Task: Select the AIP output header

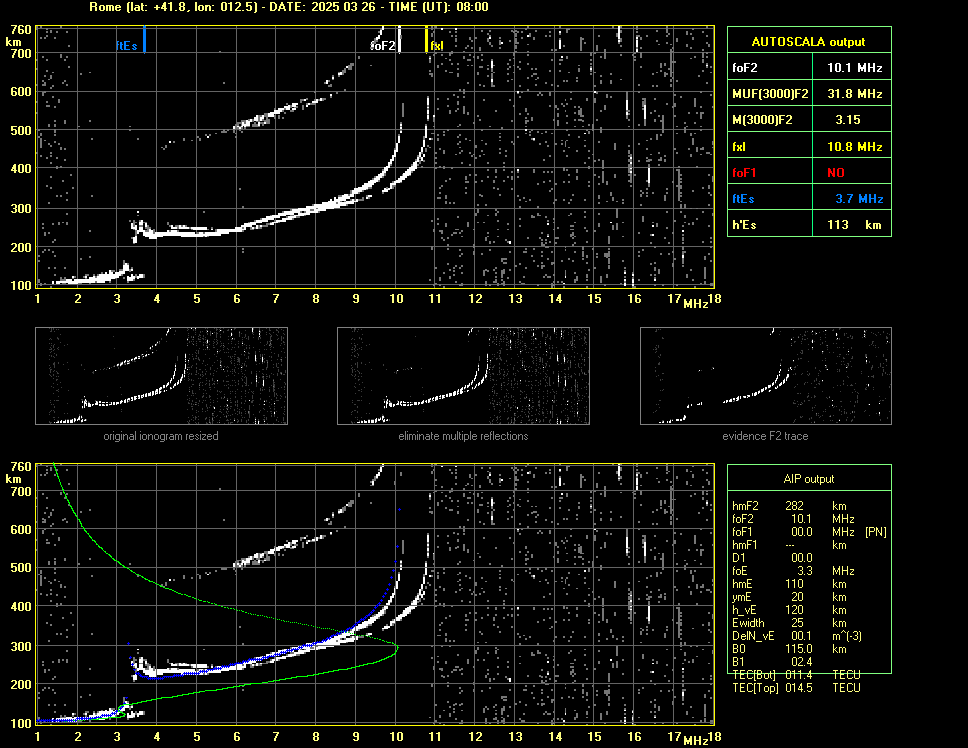Action: (x=809, y=479)
